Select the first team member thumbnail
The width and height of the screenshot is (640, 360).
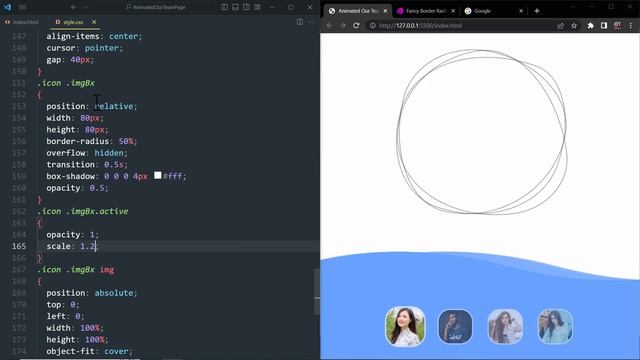click(x=405, y=327)
